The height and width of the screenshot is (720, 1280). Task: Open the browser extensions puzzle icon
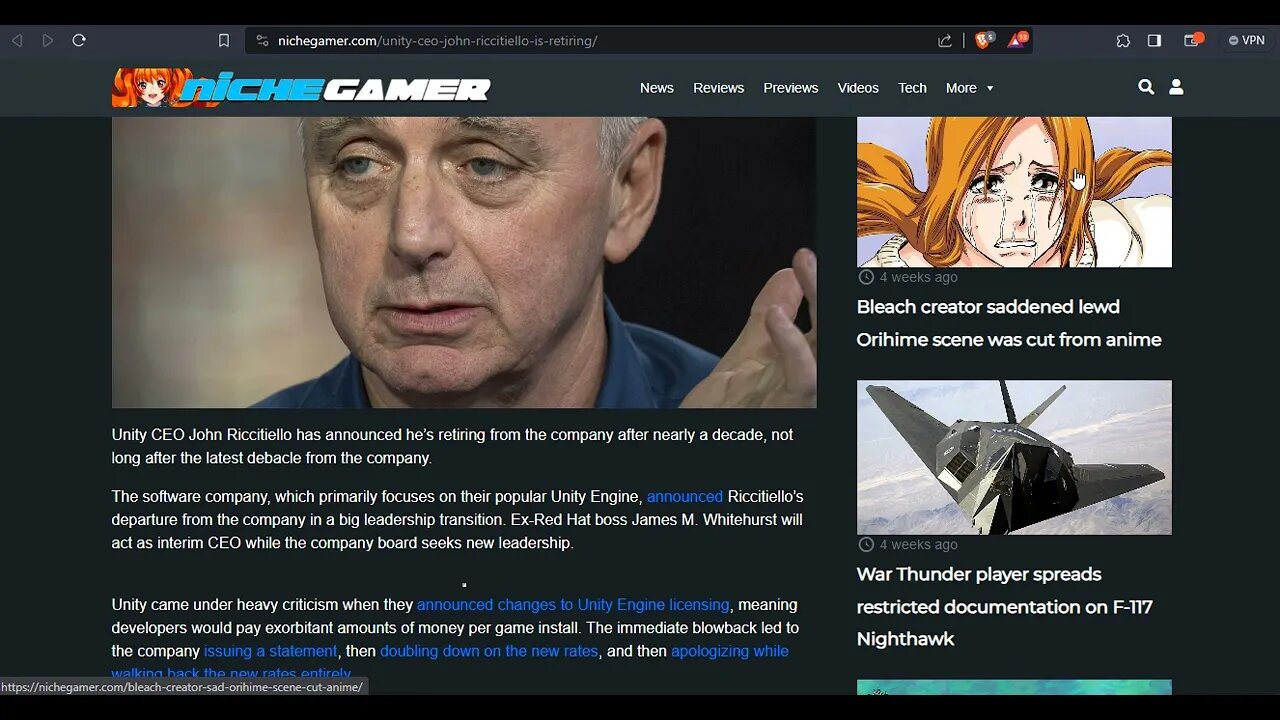(x=1123, y=41)
